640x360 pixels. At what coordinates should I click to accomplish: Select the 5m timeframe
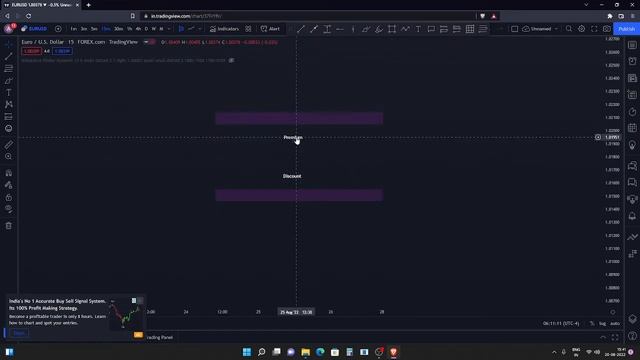click(x=94, y=29)
